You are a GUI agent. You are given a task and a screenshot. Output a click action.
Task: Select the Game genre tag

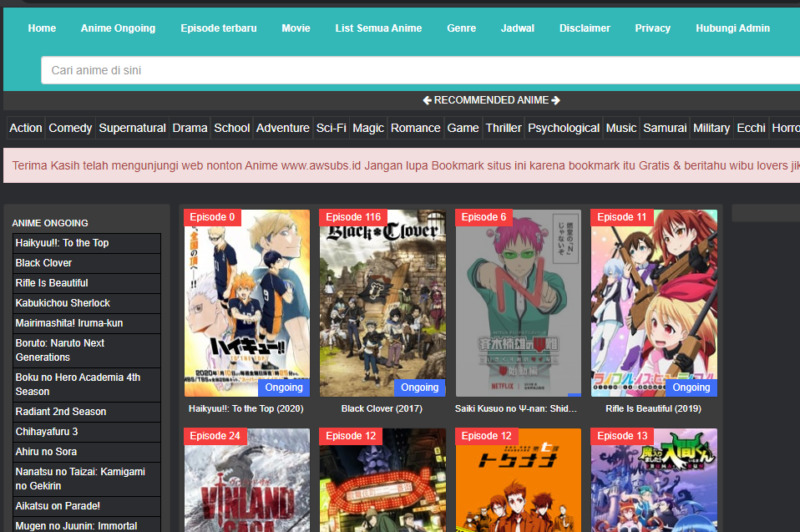point(463,128)
